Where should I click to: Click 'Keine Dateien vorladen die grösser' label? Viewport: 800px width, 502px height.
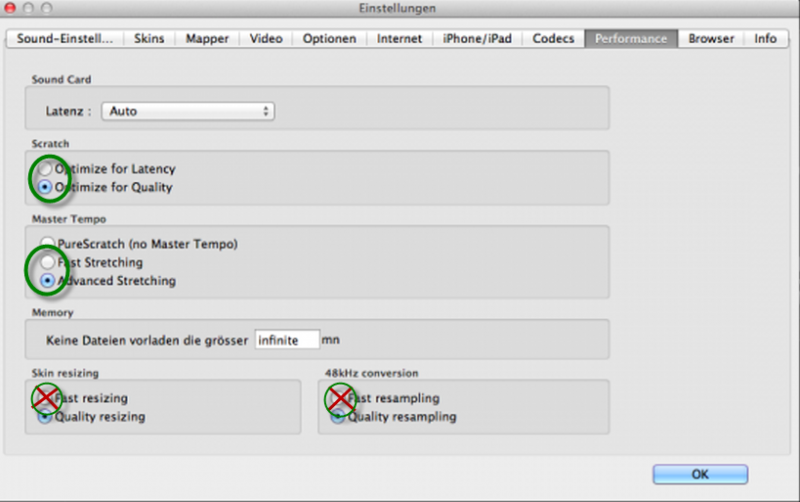pyautogui.click(x=147, y=340)
